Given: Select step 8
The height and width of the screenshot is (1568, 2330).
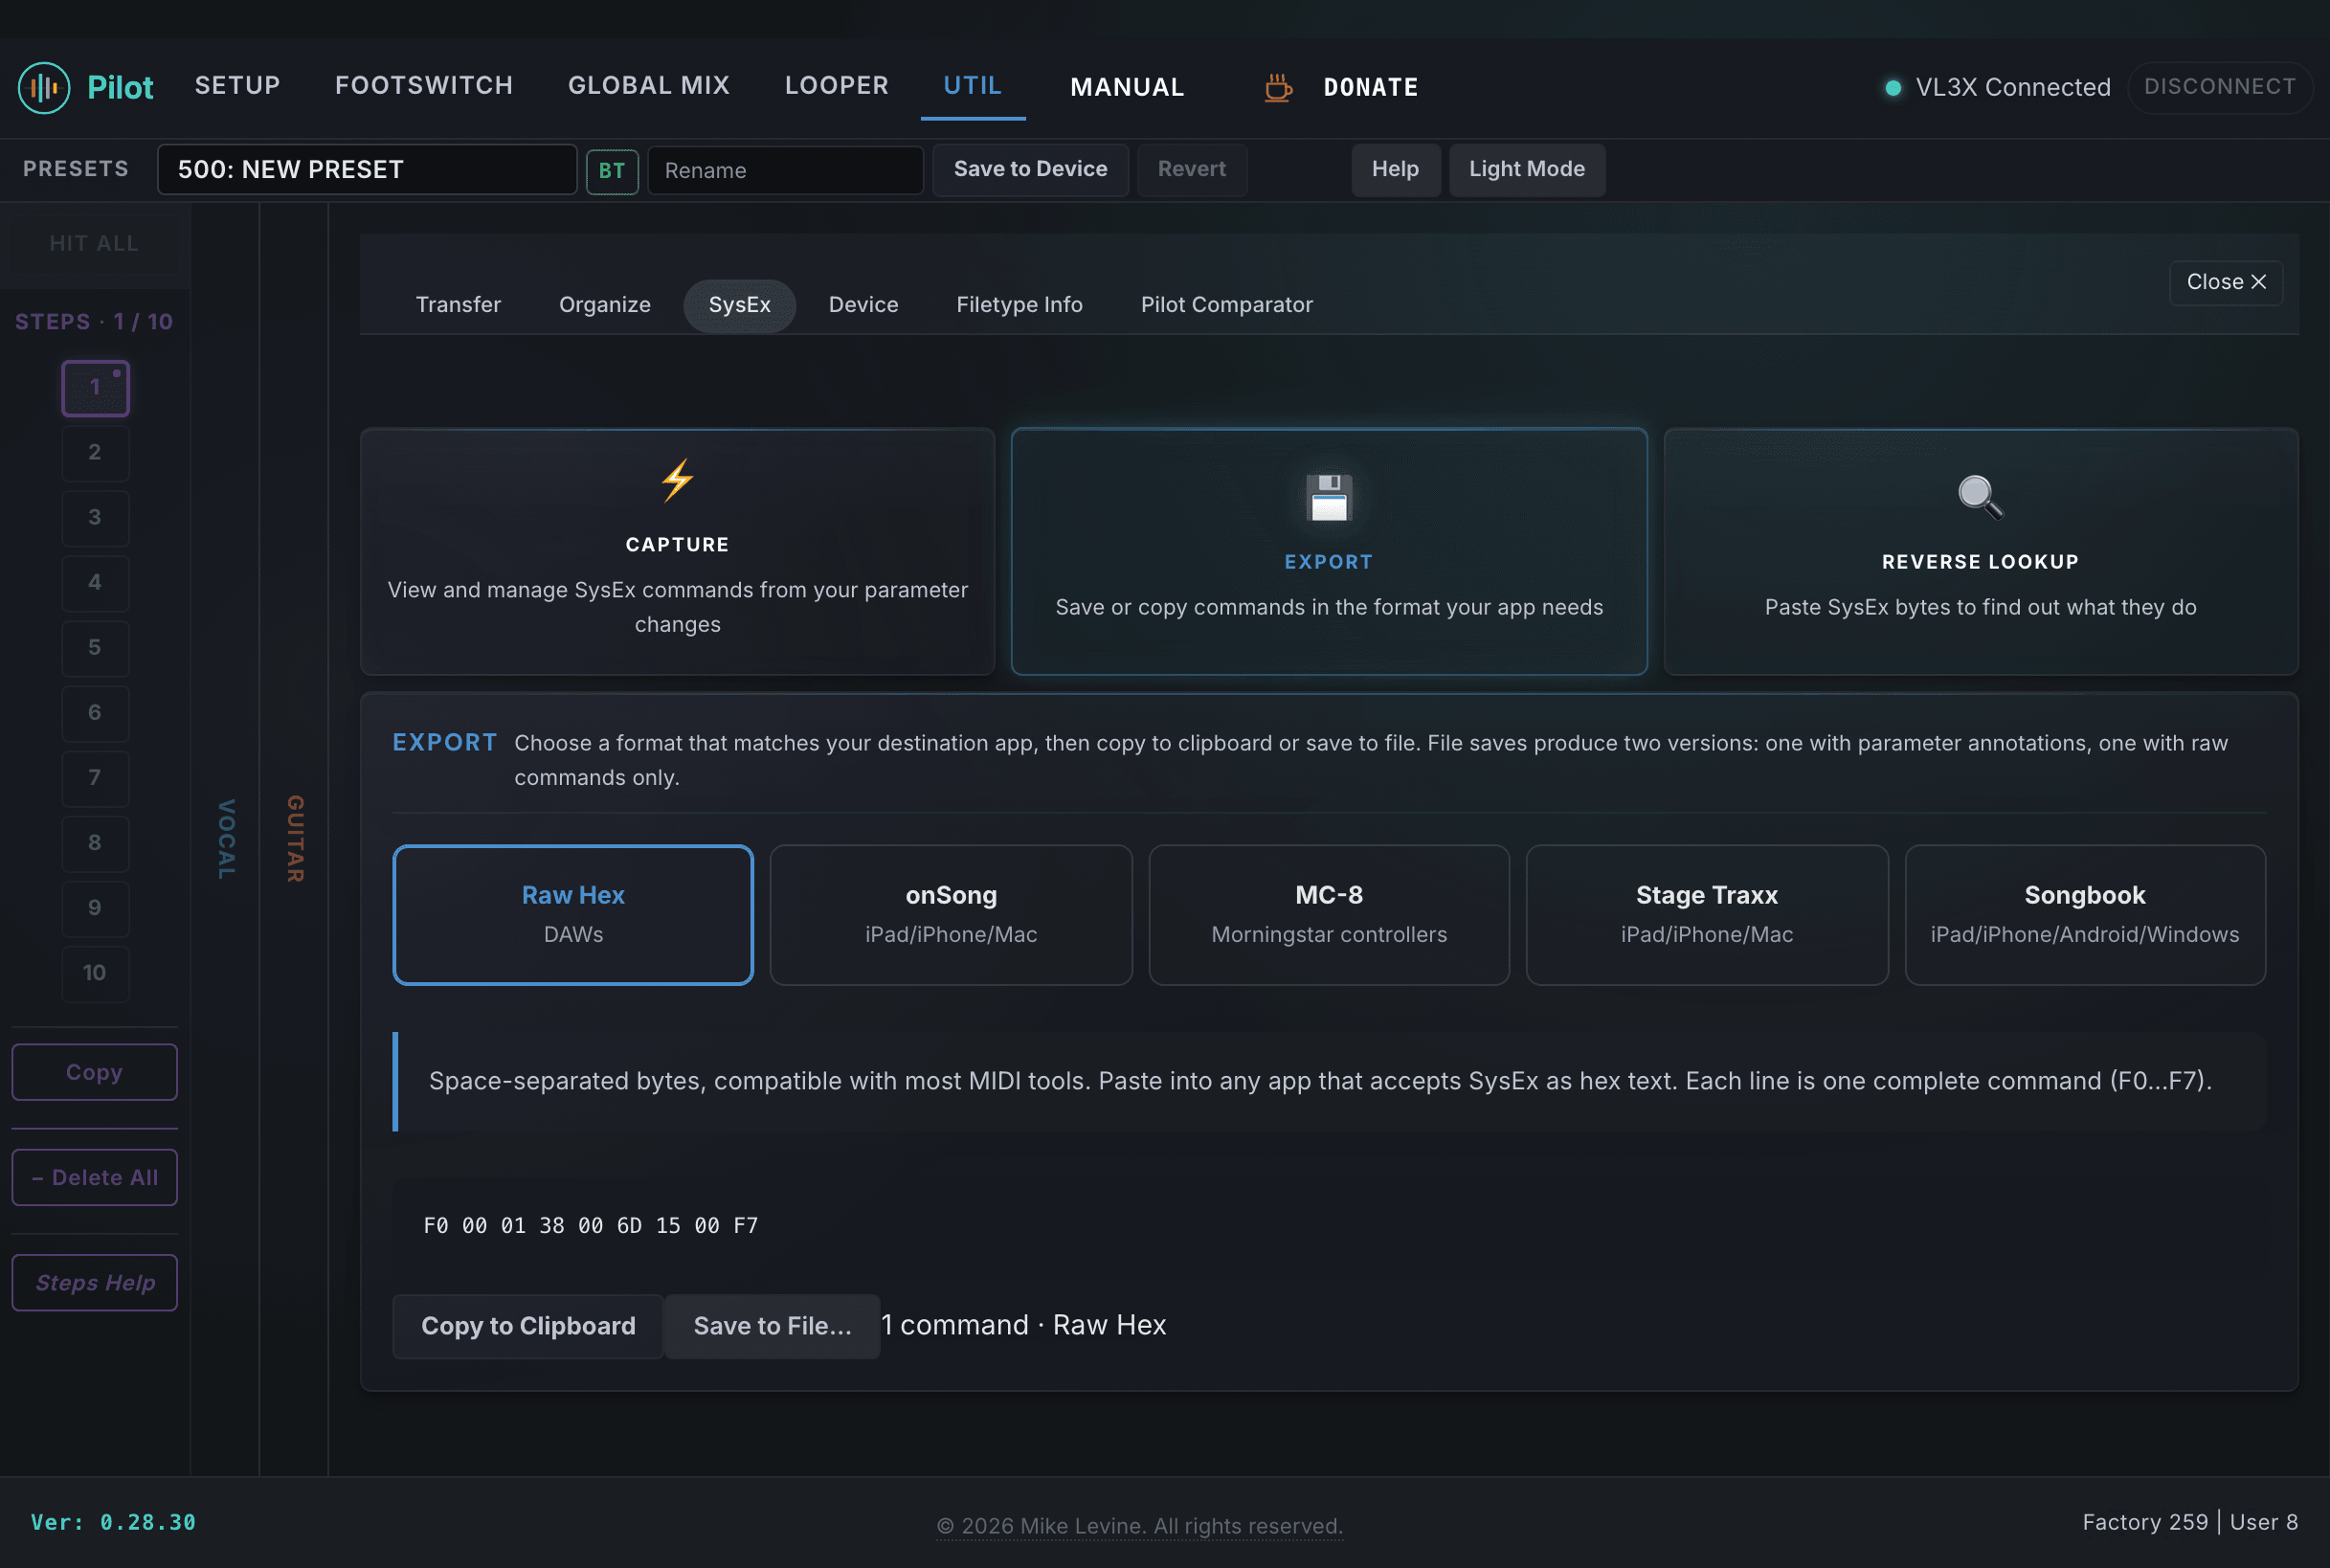Looking at the screenshot, I should [x=95, y=843].
